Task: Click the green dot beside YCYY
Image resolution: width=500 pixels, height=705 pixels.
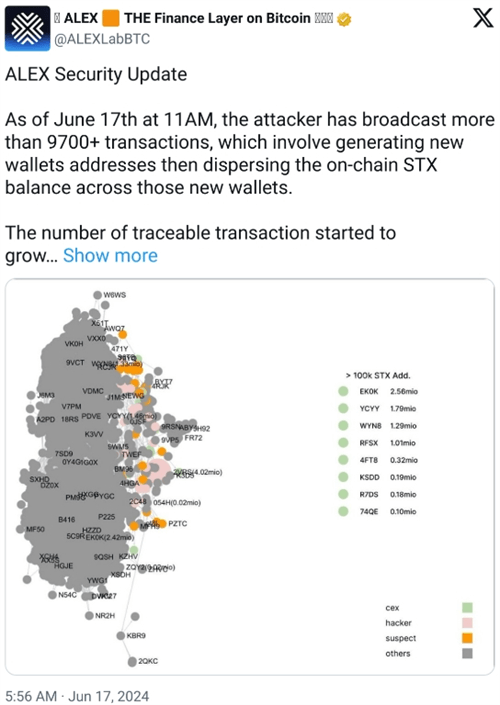Action: [x=343, y=408]
